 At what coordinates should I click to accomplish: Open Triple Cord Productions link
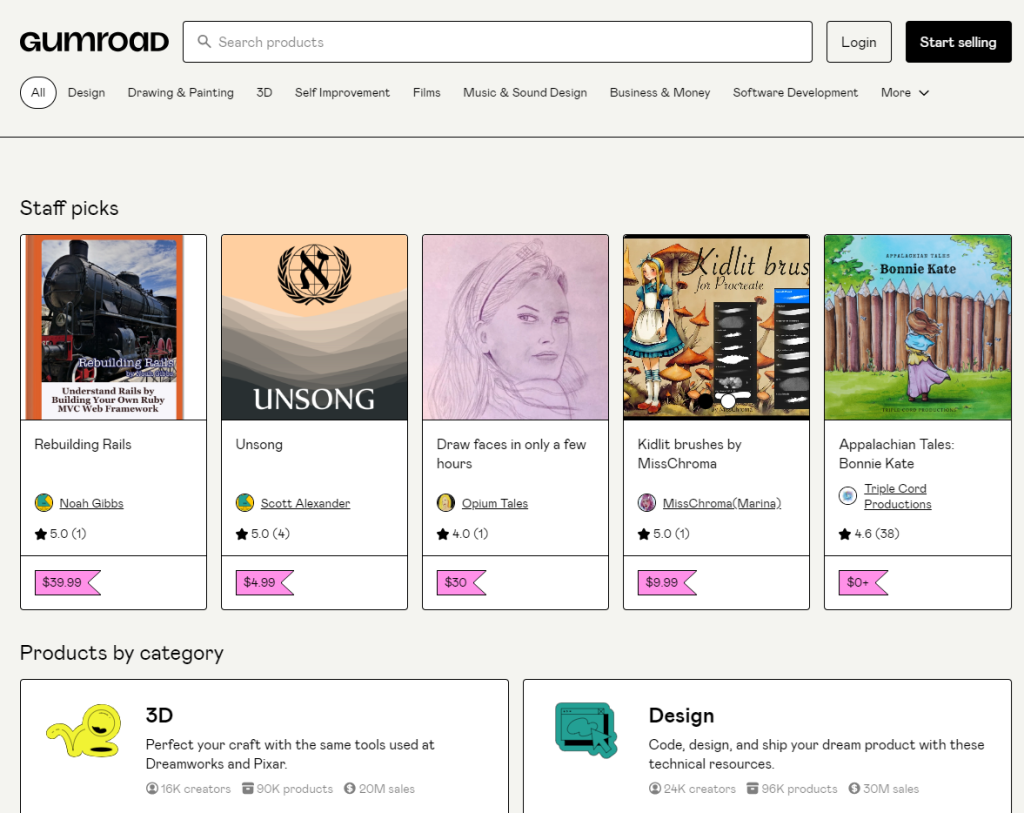897,496
